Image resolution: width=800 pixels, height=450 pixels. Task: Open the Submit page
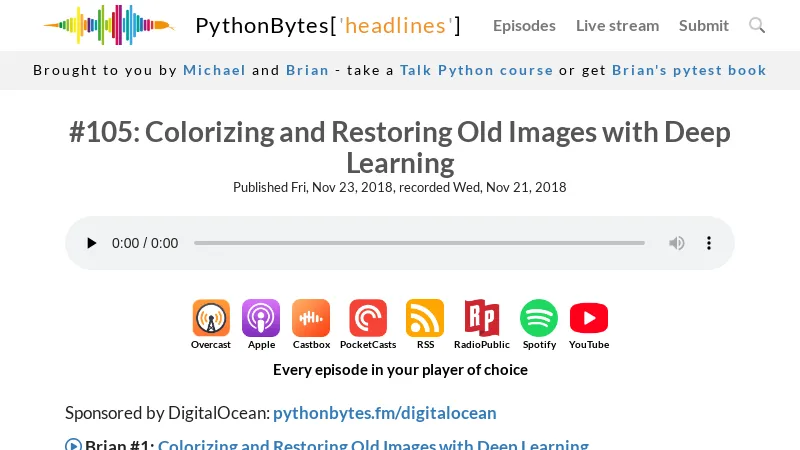(x=704, y=26)
